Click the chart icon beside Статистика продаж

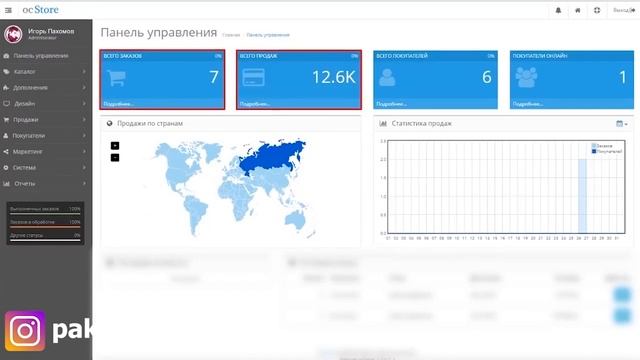[x=383, y=123]
